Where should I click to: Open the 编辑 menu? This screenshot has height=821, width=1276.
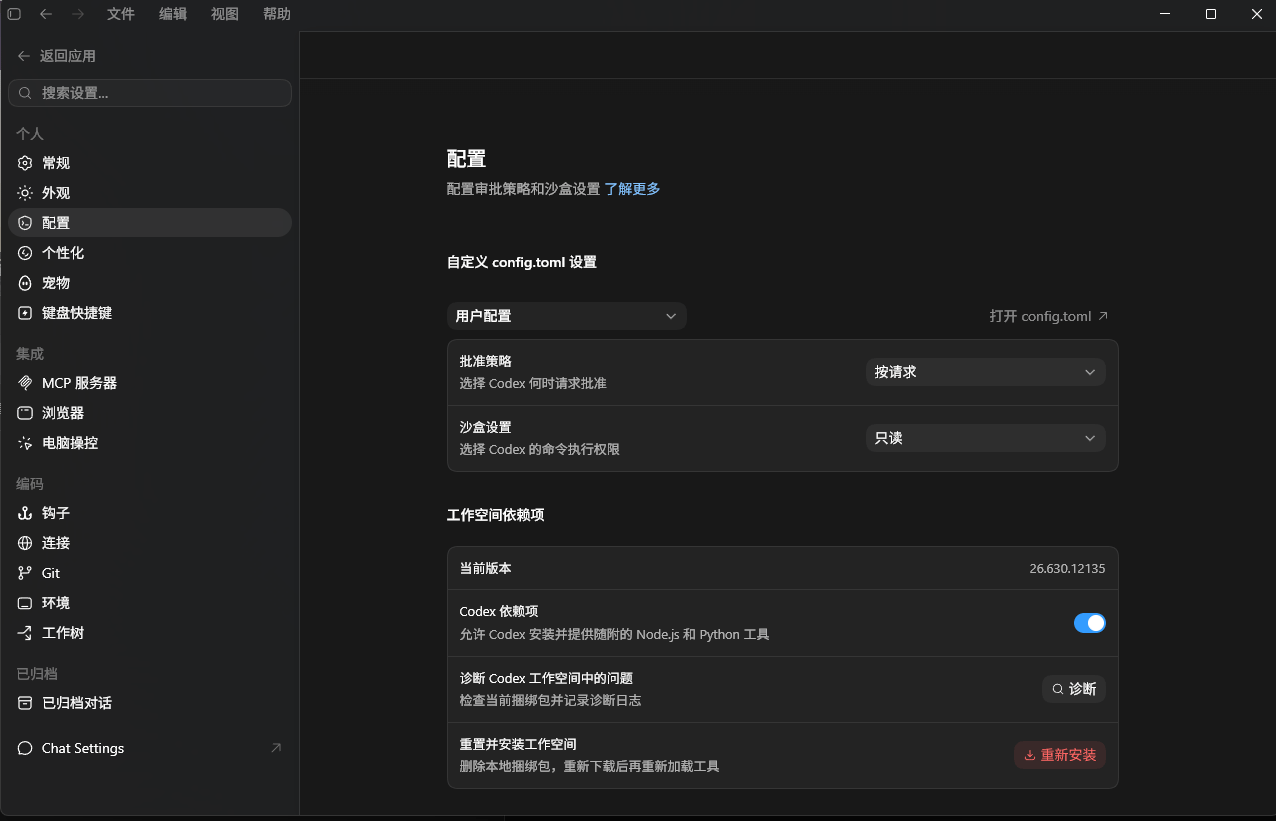coord(173,14)
